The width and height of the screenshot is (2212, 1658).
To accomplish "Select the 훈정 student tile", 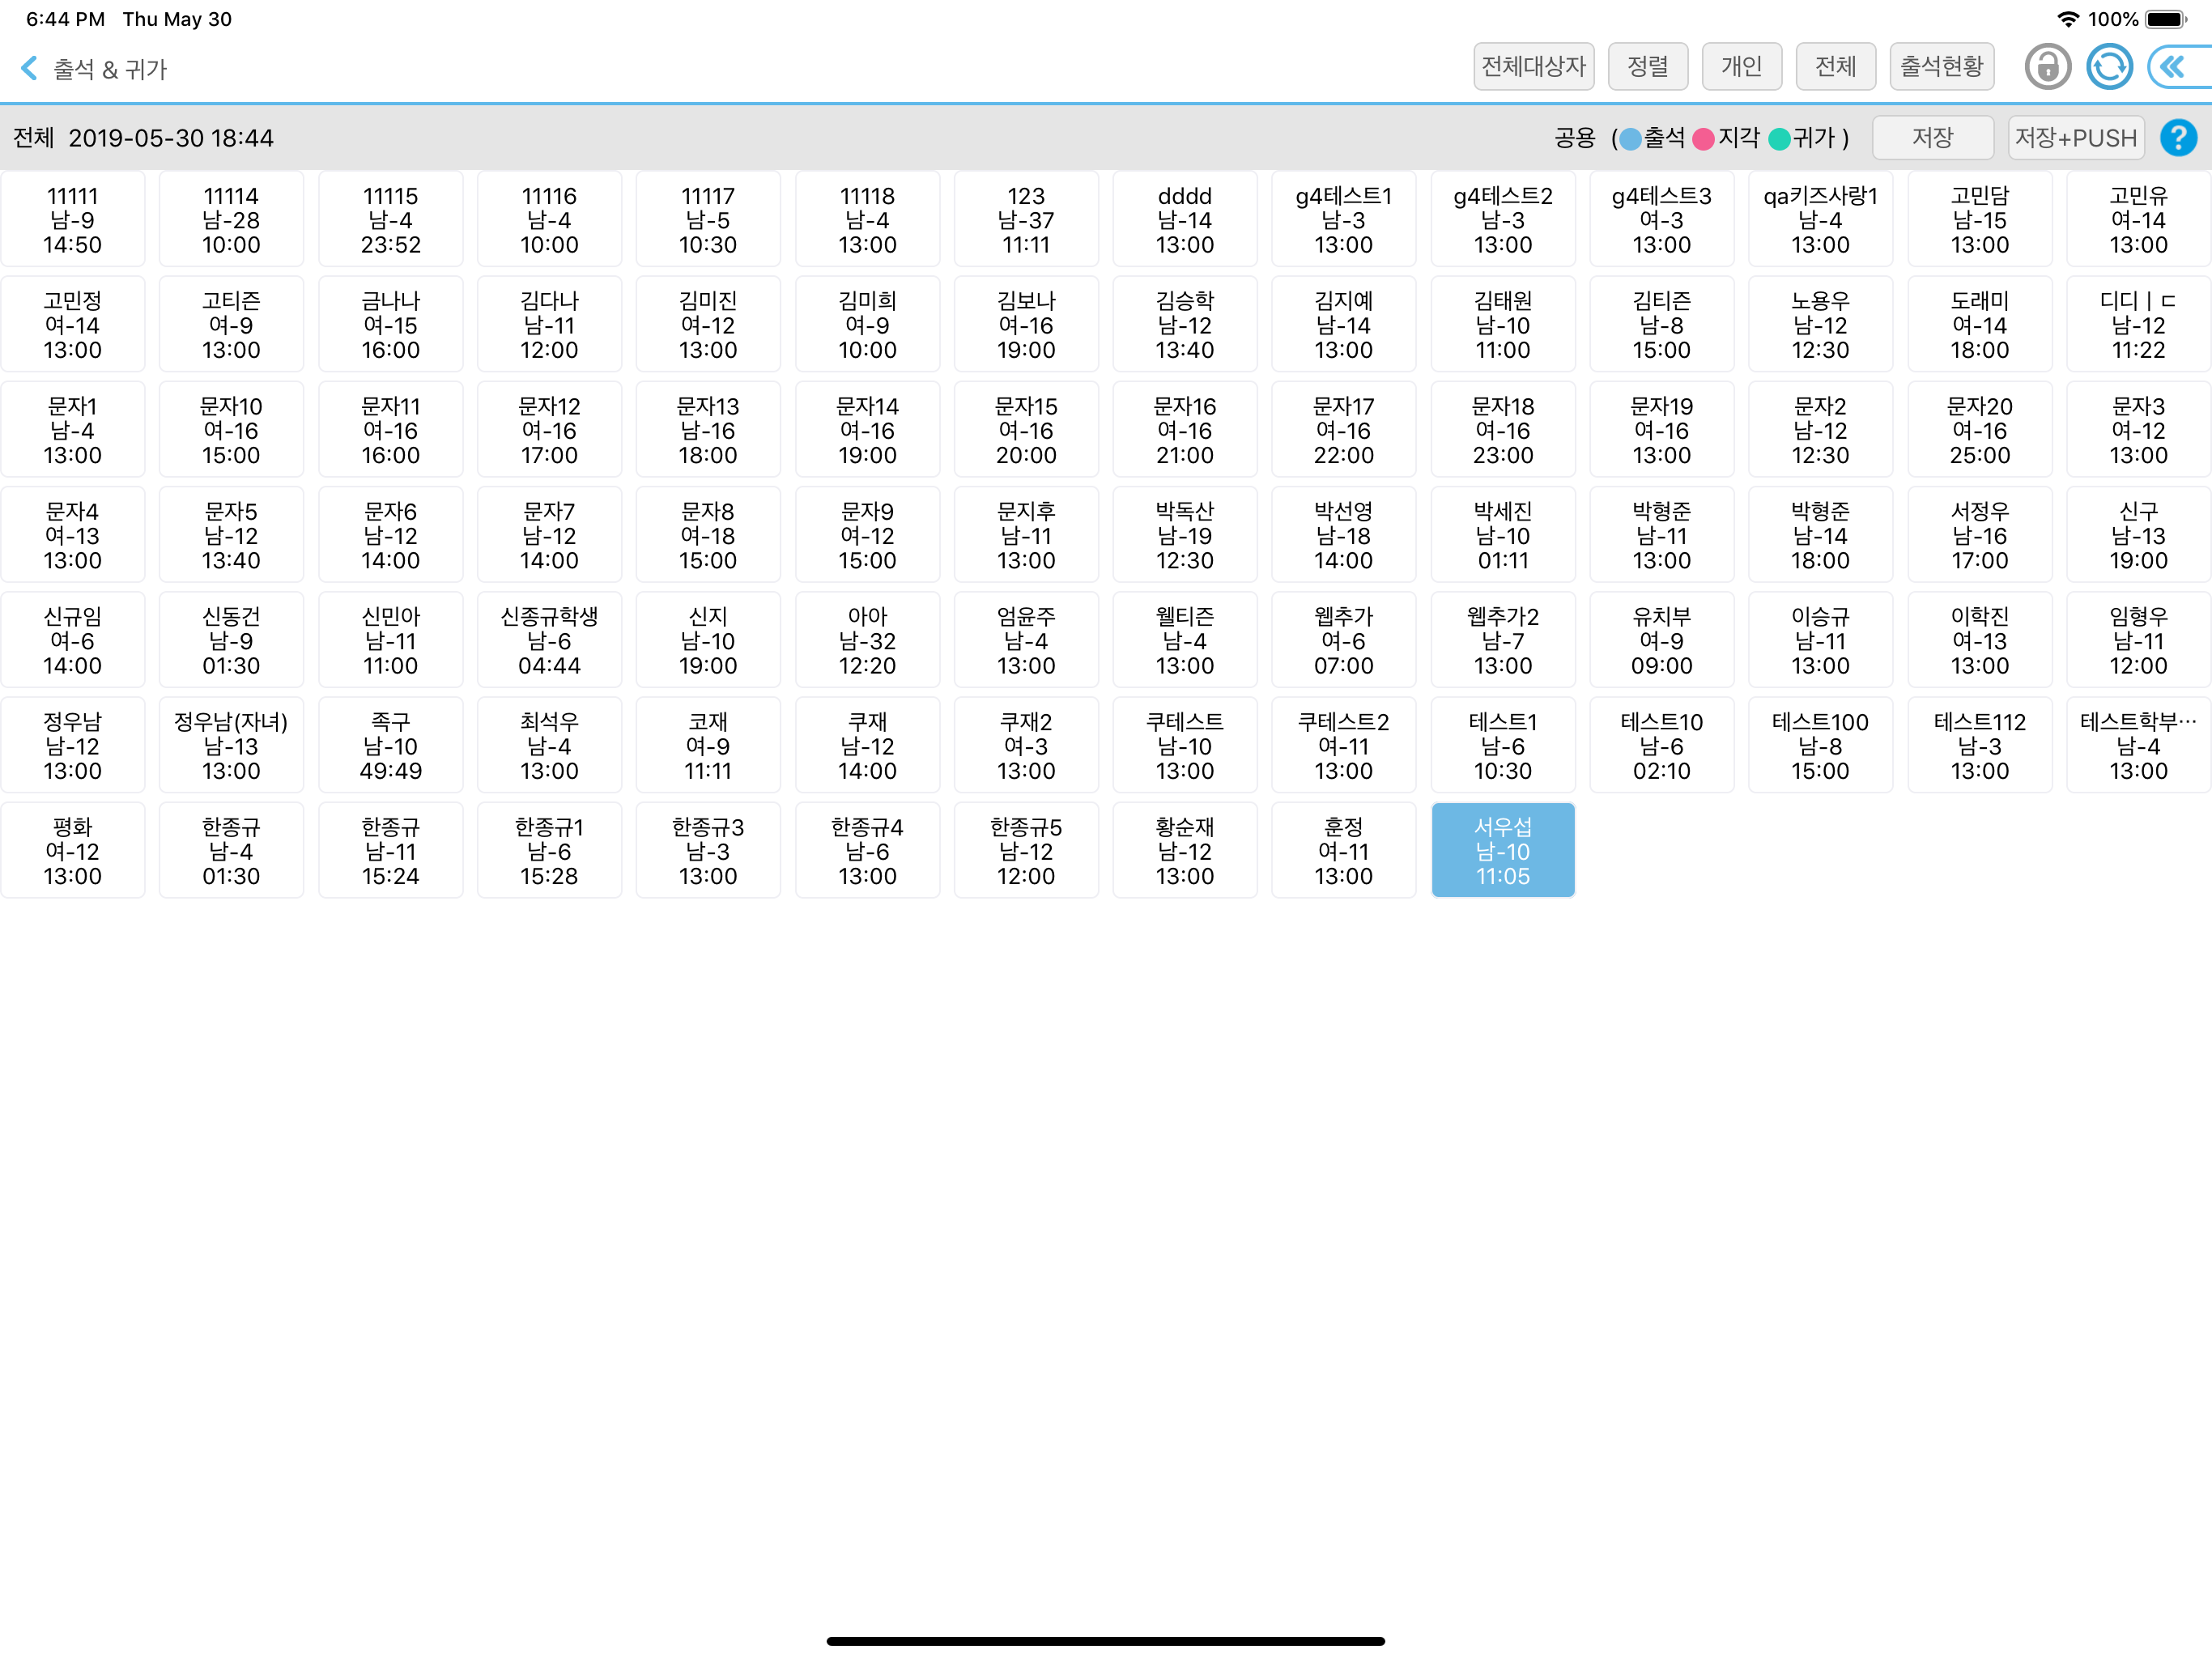I will (x=1343, y=850).
